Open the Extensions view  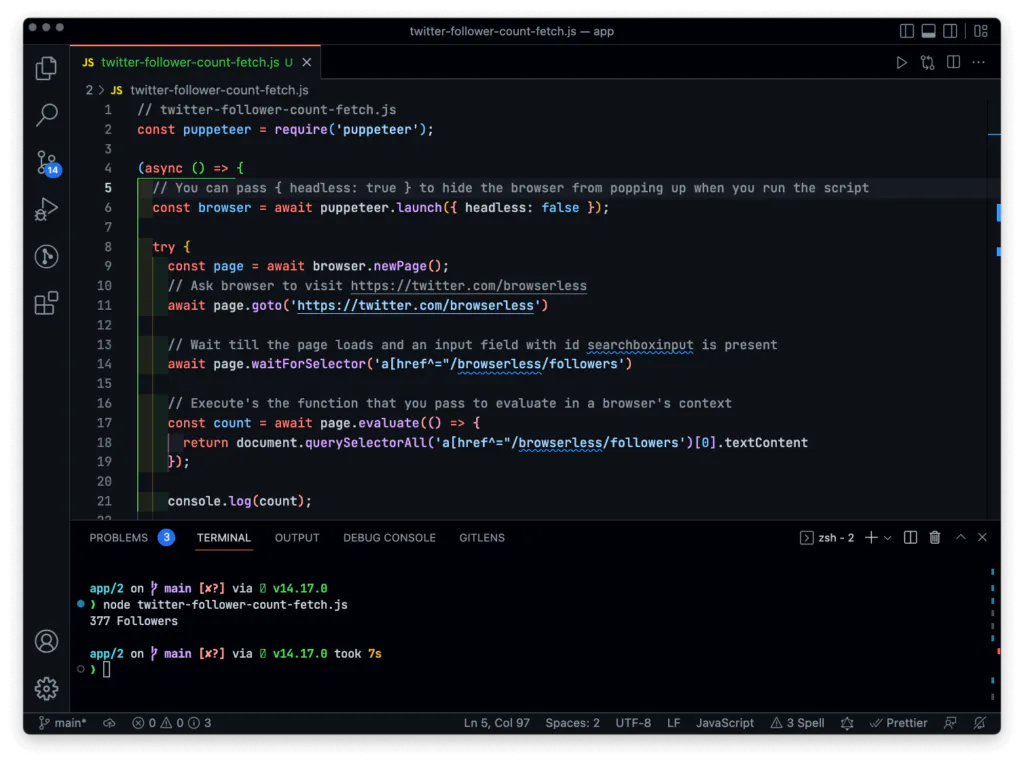click(x=46, y=303)
